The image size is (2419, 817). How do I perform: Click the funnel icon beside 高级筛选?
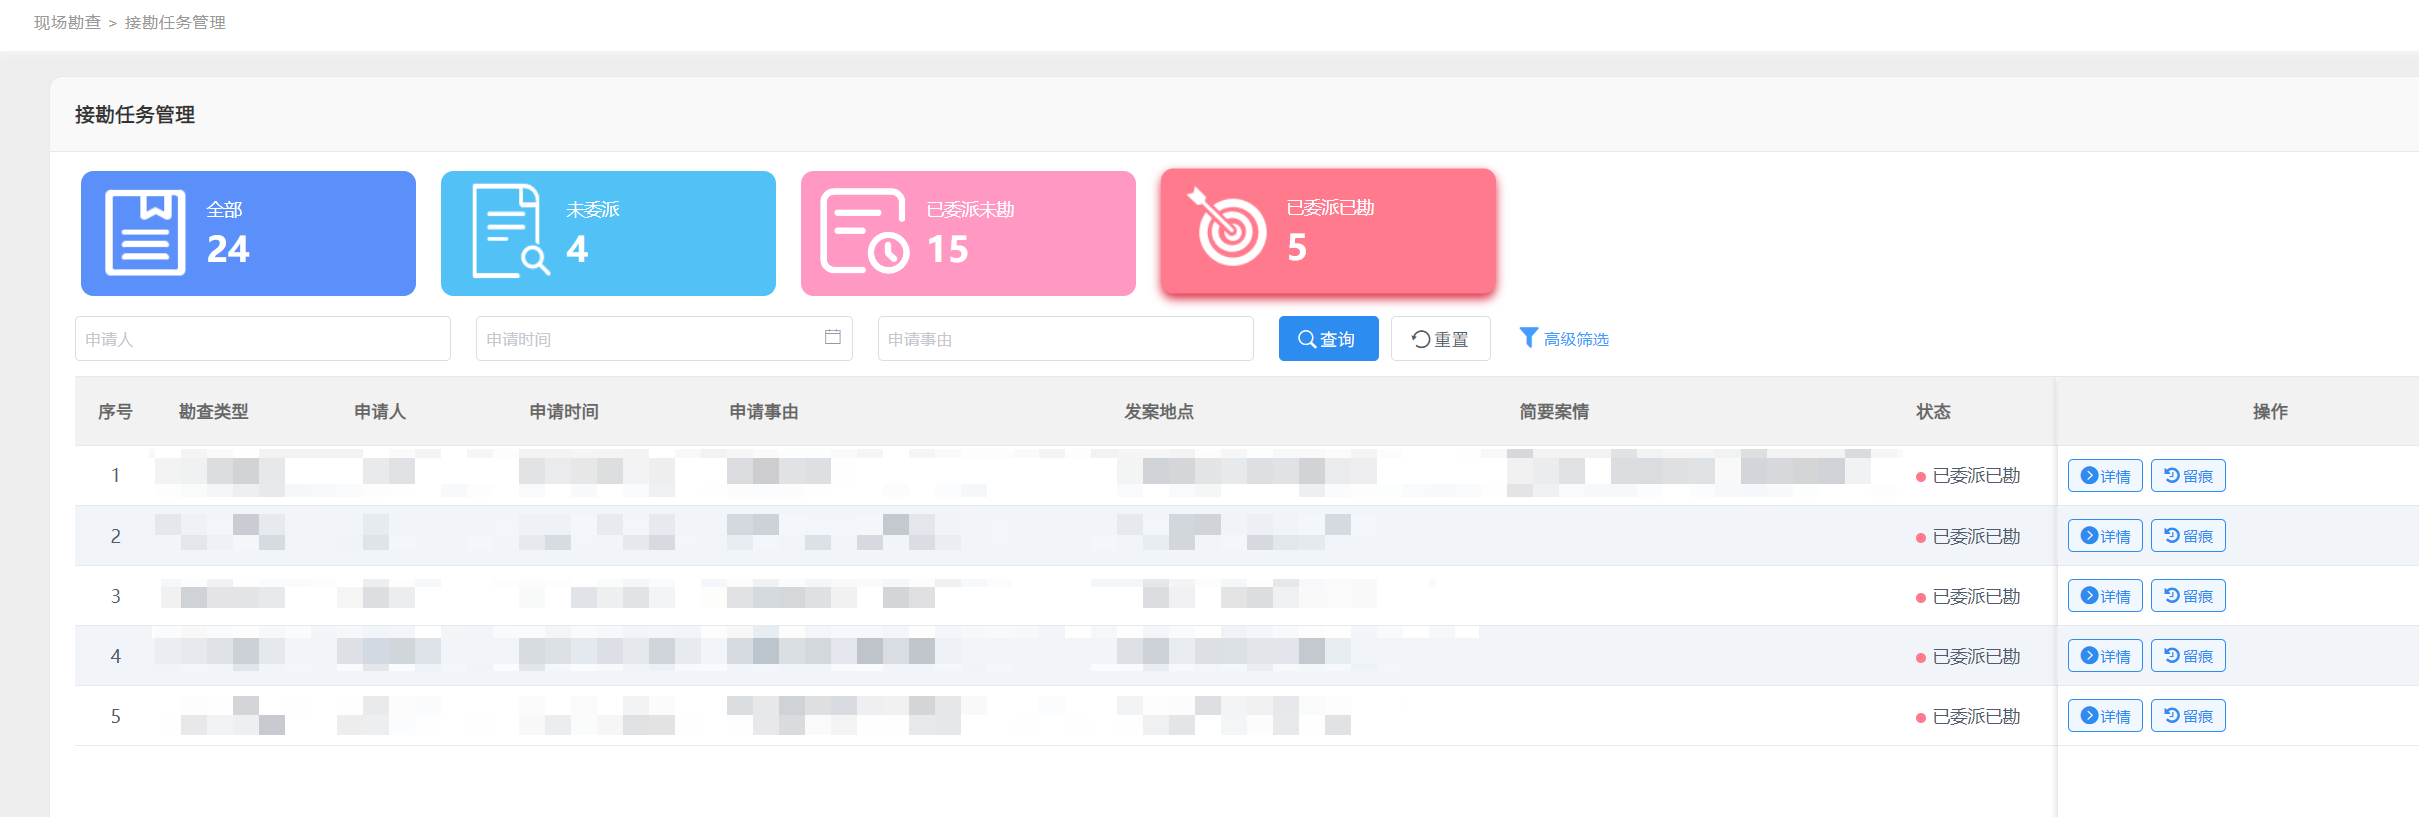tap(1528, 338)
